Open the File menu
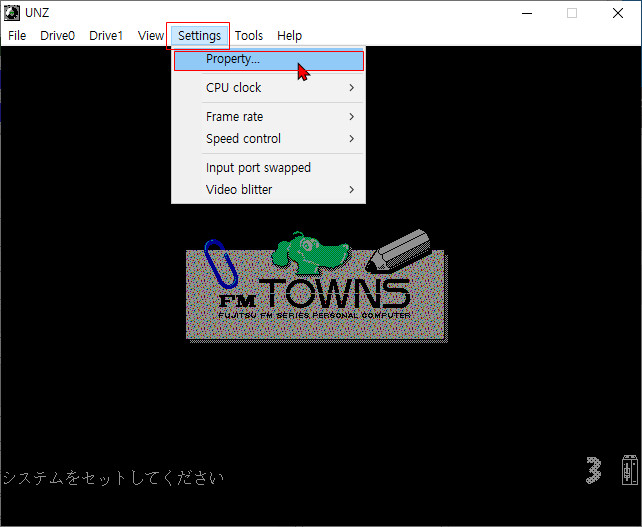 coord(17,36)
